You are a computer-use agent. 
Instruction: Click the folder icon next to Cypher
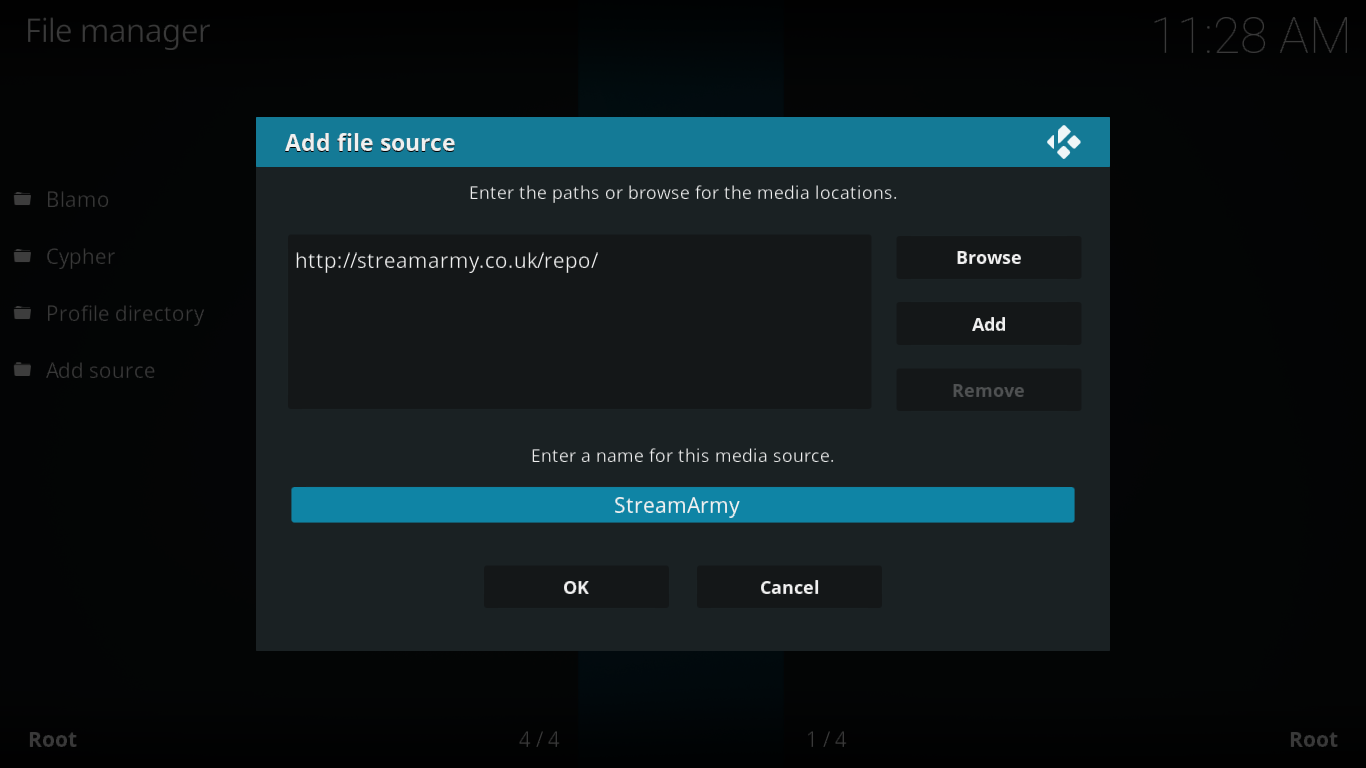pos(21,256)
